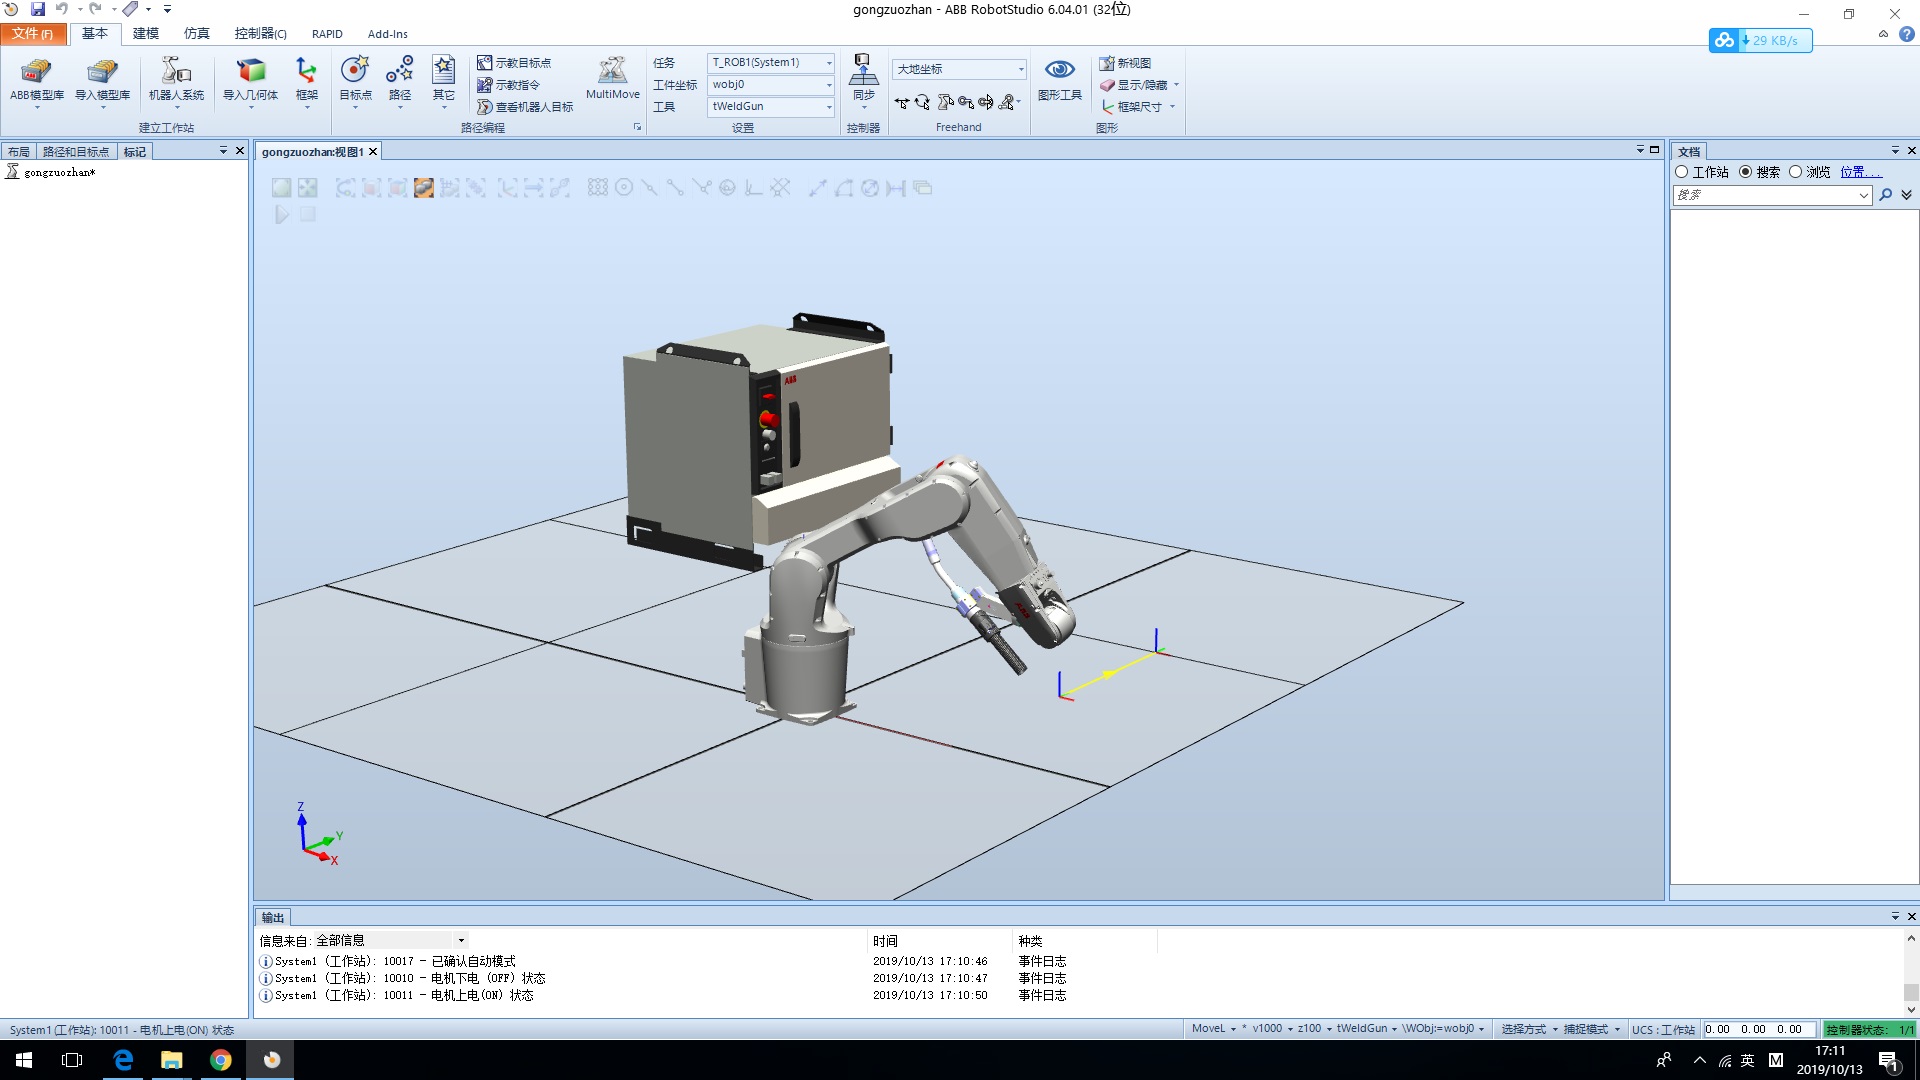Click the 目标点 target icon

click(x=355, y=80)
